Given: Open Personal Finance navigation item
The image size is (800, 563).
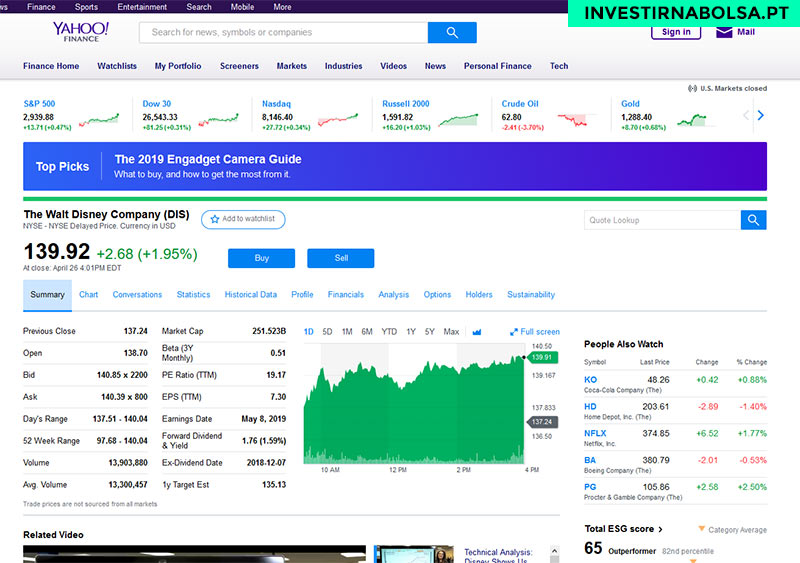Looking at the screenshot, I should click(497, 66).
